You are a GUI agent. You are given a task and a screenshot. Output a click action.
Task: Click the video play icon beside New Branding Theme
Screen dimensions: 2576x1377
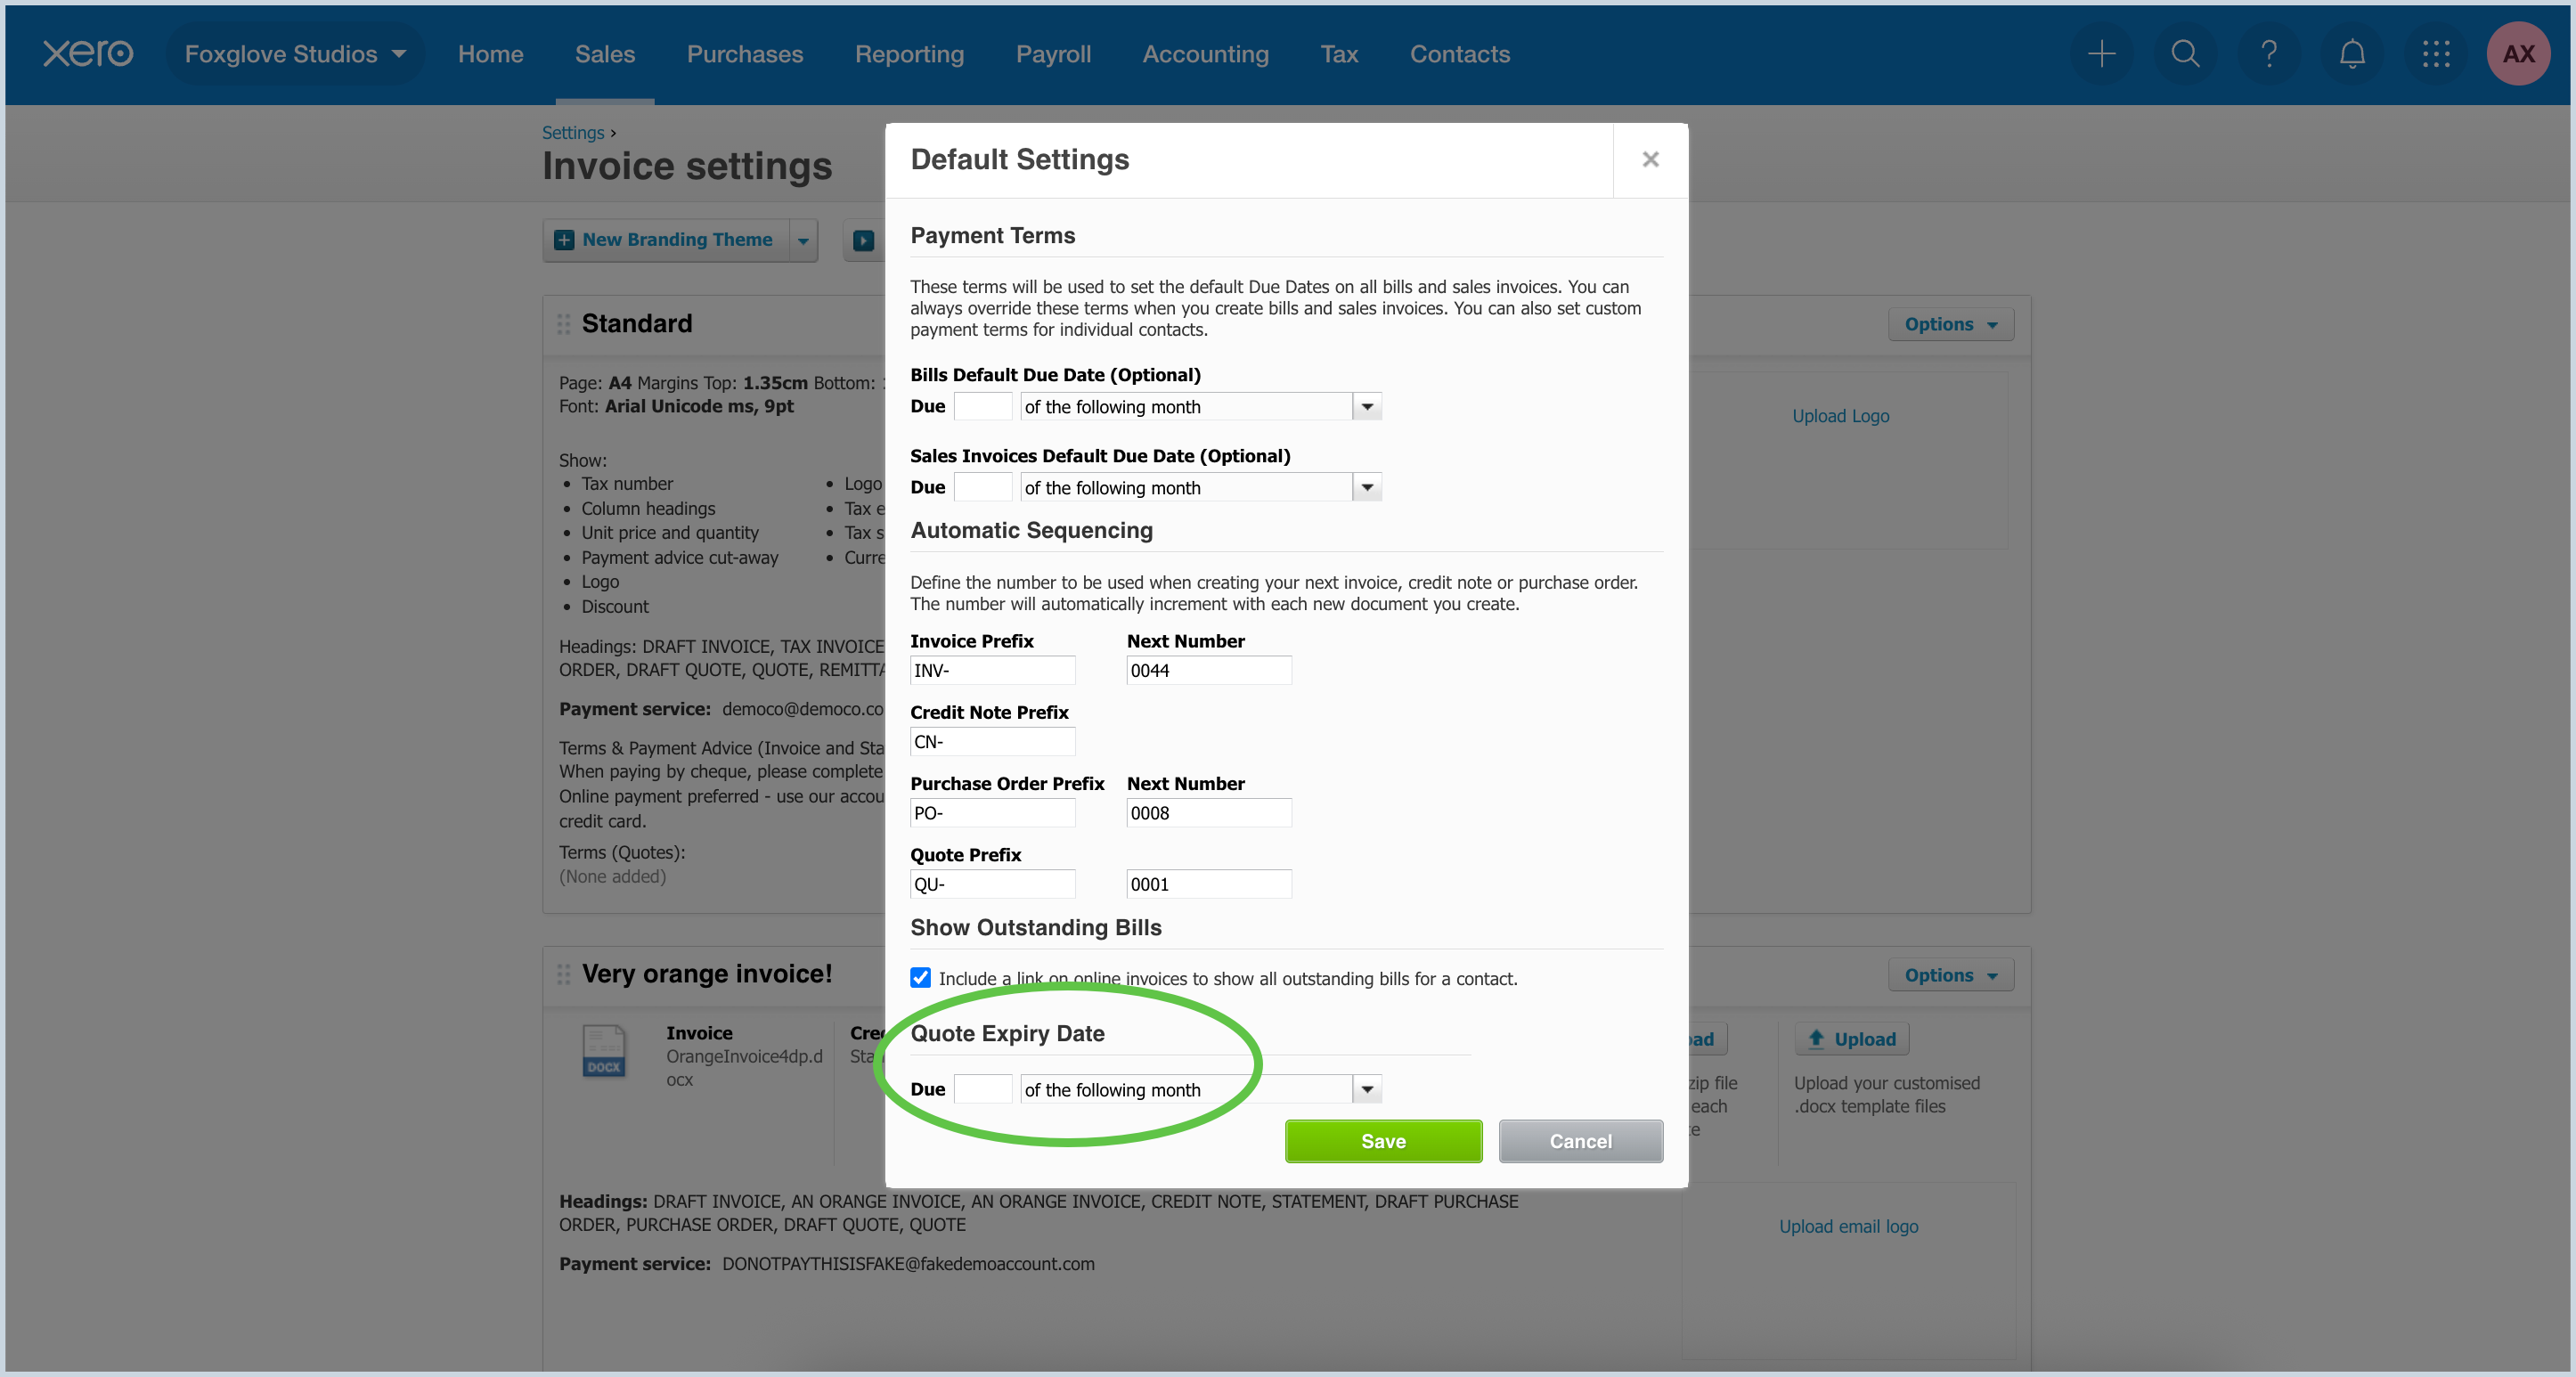click(x=862, y=240)
